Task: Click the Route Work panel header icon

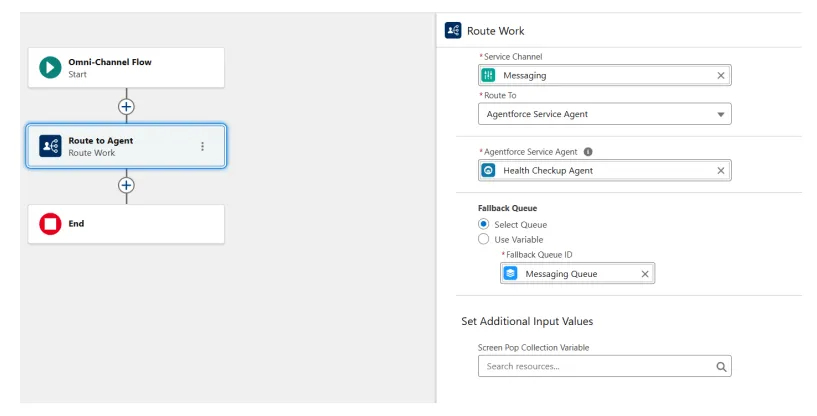Action: click(453, 31)
